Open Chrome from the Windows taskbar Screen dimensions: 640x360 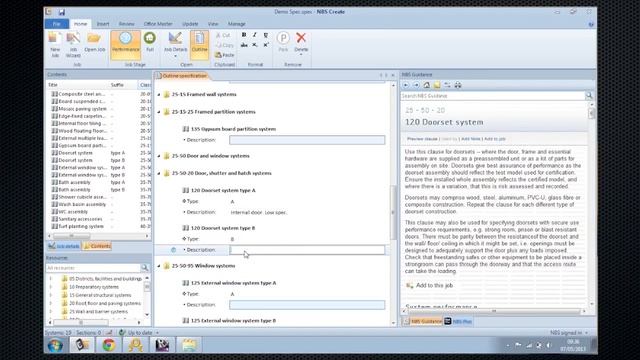pyautogui.click(x=109, y=345)
